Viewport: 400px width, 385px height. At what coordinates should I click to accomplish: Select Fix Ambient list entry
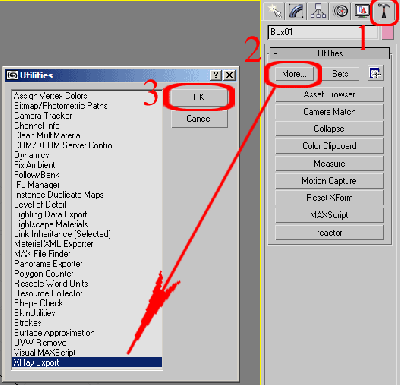pyautogui.click(x=87, y=165)
